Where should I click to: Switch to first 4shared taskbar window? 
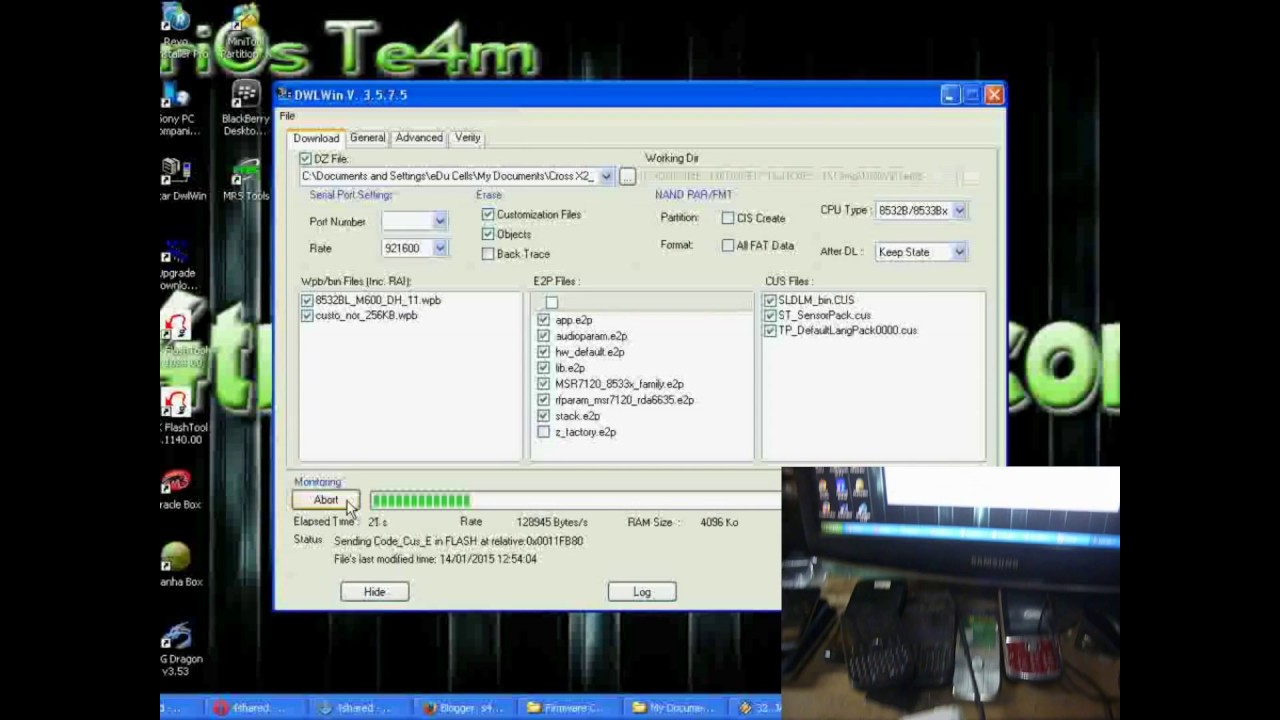pos(254,708)
